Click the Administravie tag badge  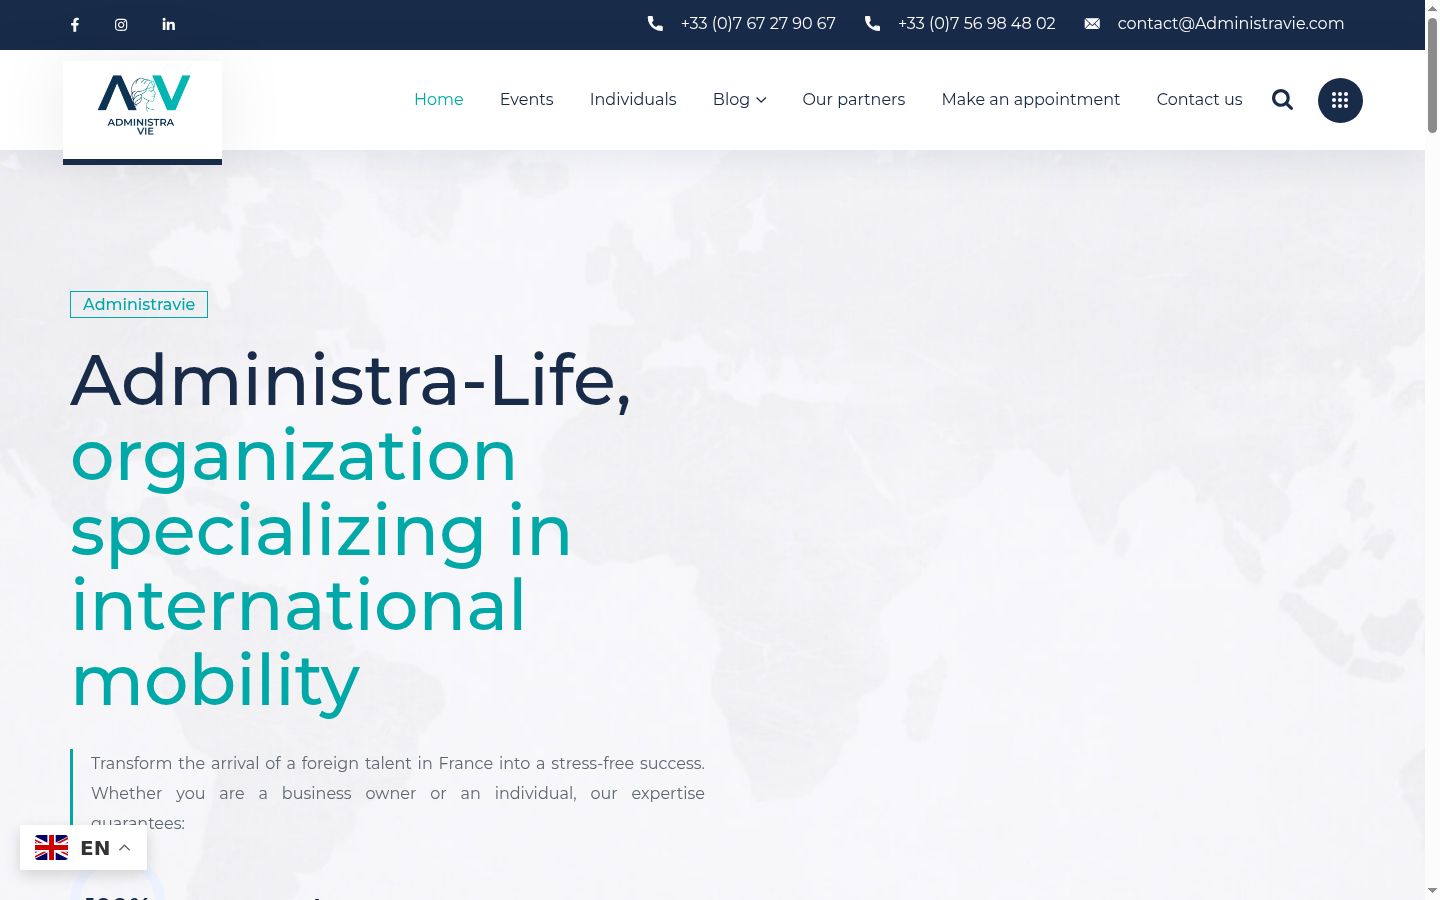tap(139, 304)
